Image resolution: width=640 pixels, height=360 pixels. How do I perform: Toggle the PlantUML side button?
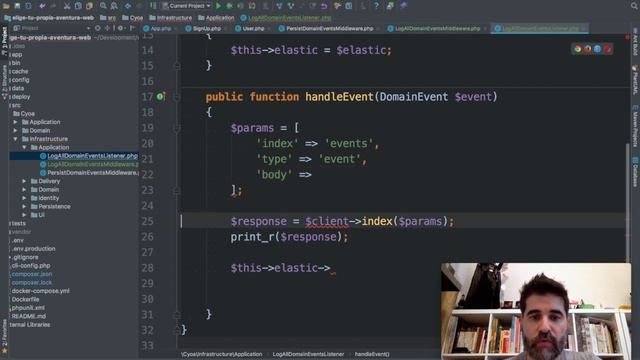tap(635, 80)
